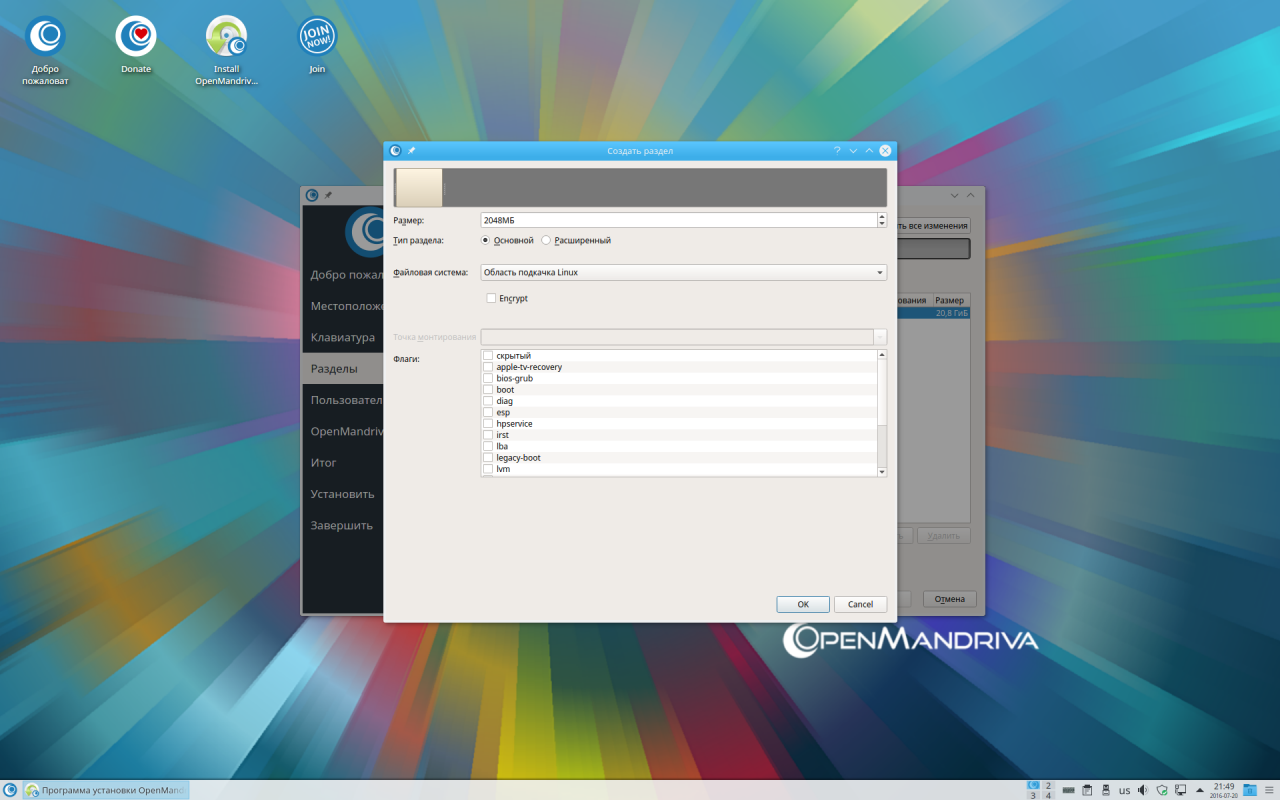Decrease partition size with the down spinner arrow

click(x=881, y=224)
